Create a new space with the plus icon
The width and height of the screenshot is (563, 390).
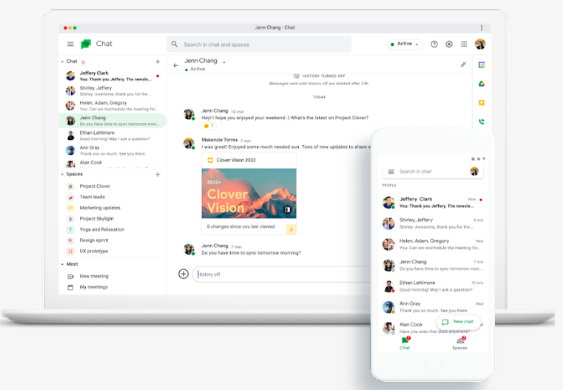157,175
